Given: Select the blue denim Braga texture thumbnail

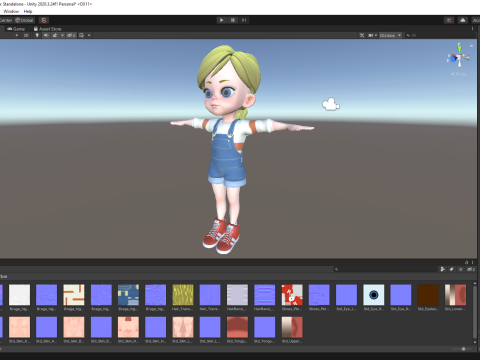Looking at the screenshot, I should (x=128, y=295).
